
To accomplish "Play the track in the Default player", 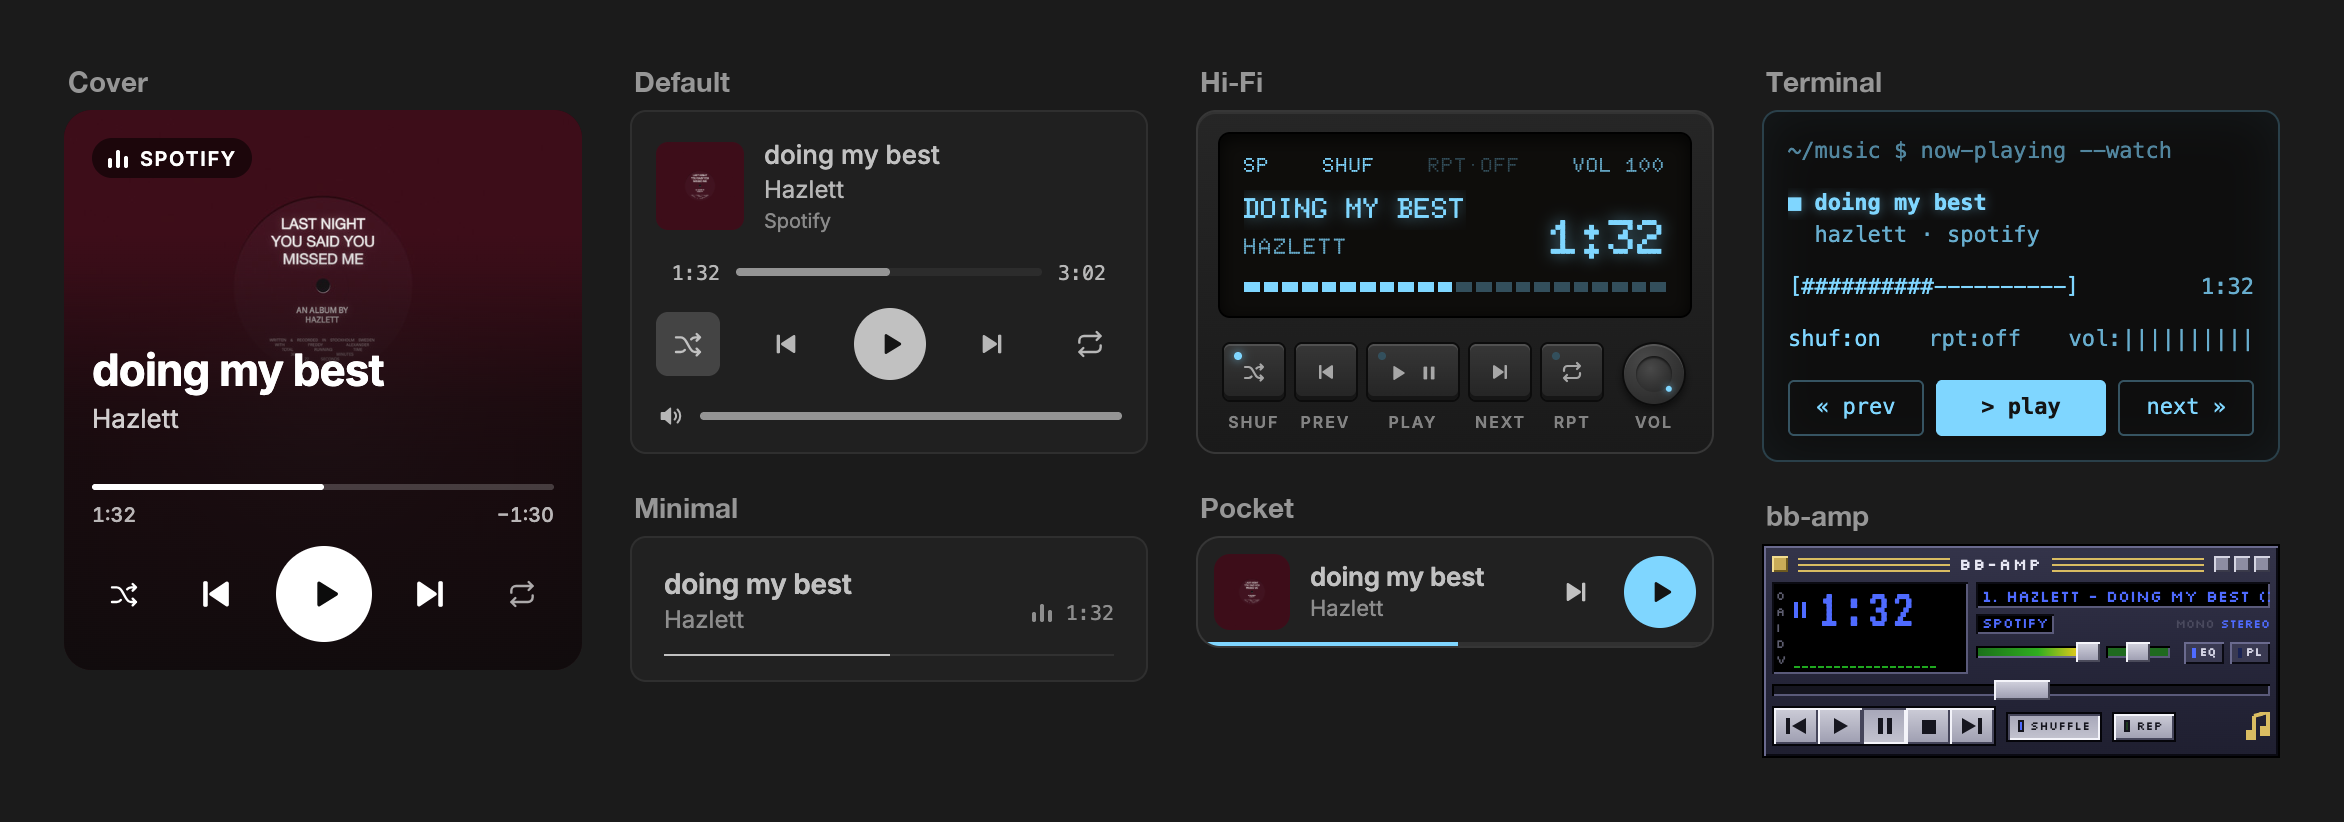I will [x=890, y=344].
